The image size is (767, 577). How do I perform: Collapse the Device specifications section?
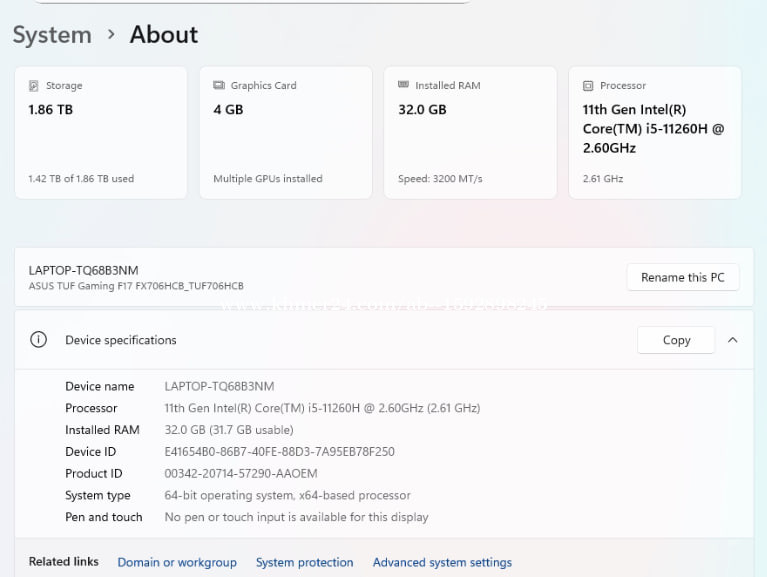tap(732, 340)
